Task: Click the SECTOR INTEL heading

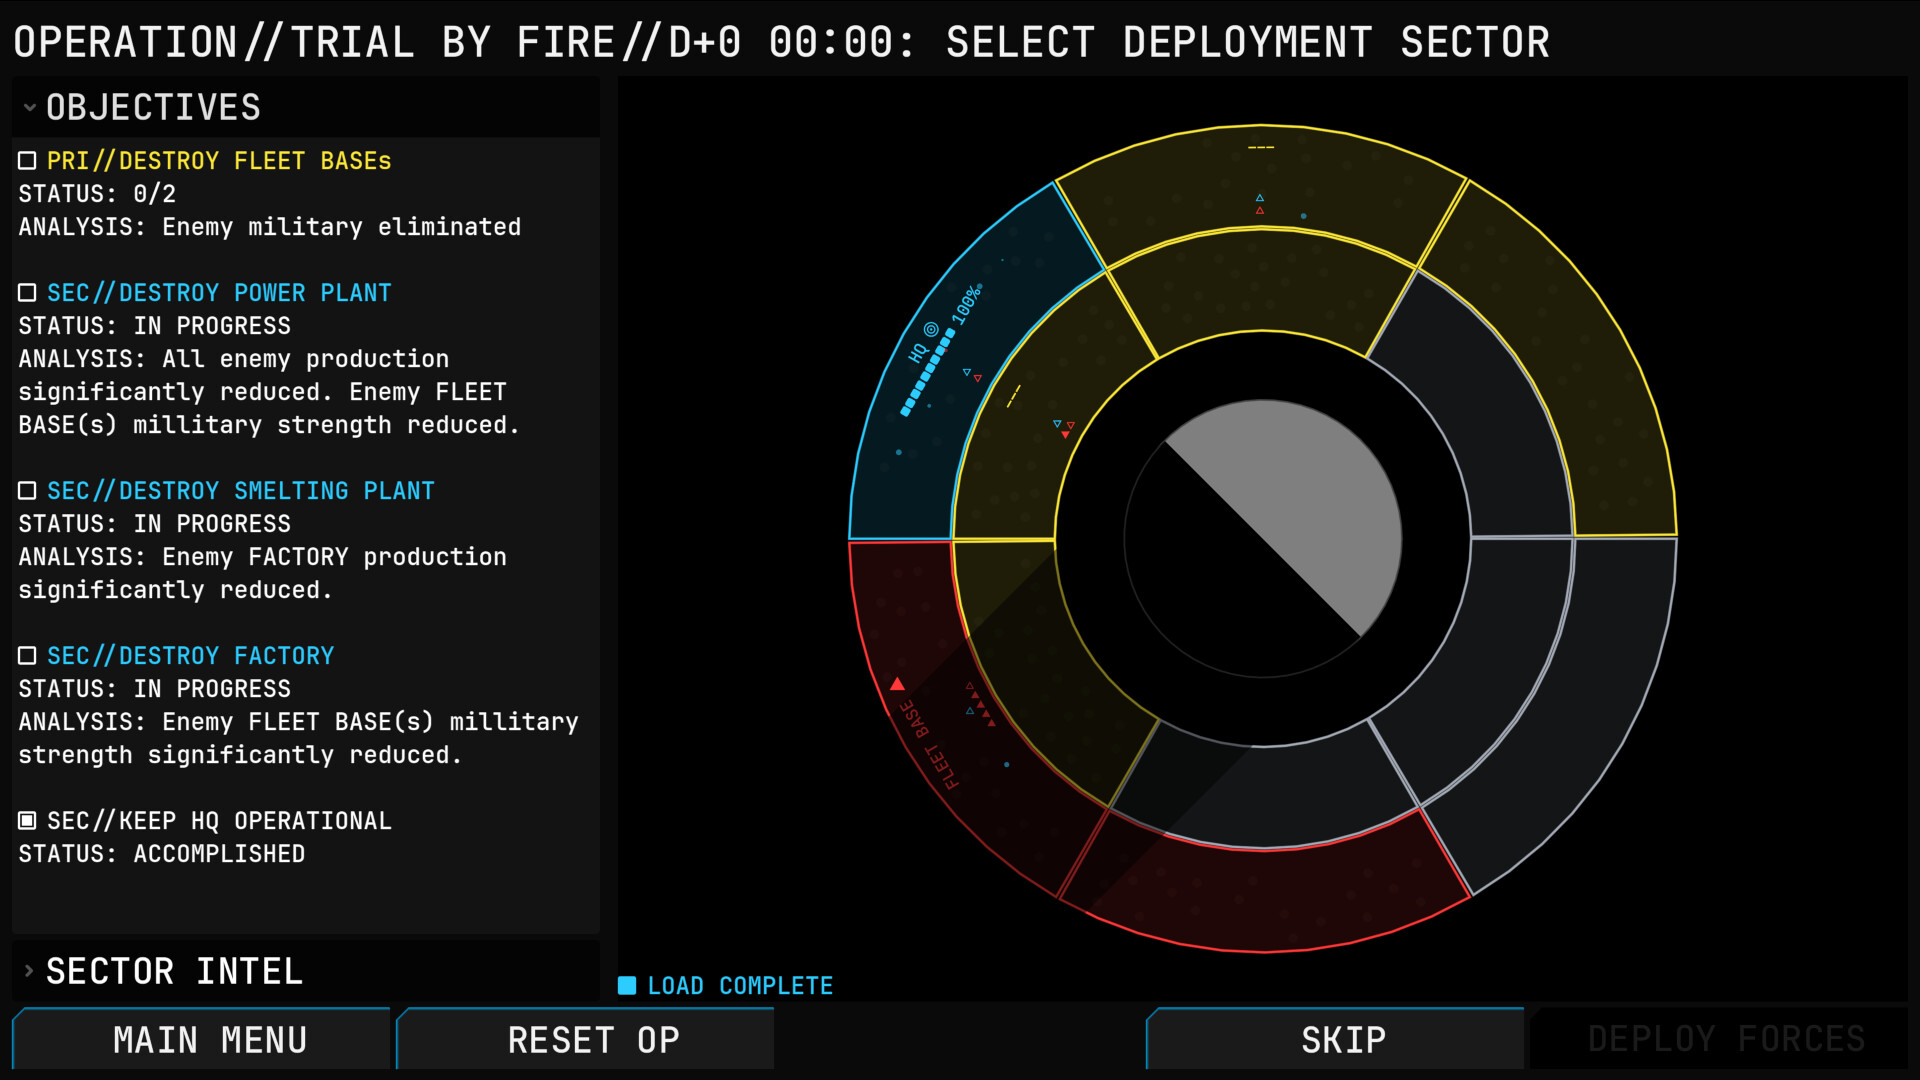Action: pos(174,971)
